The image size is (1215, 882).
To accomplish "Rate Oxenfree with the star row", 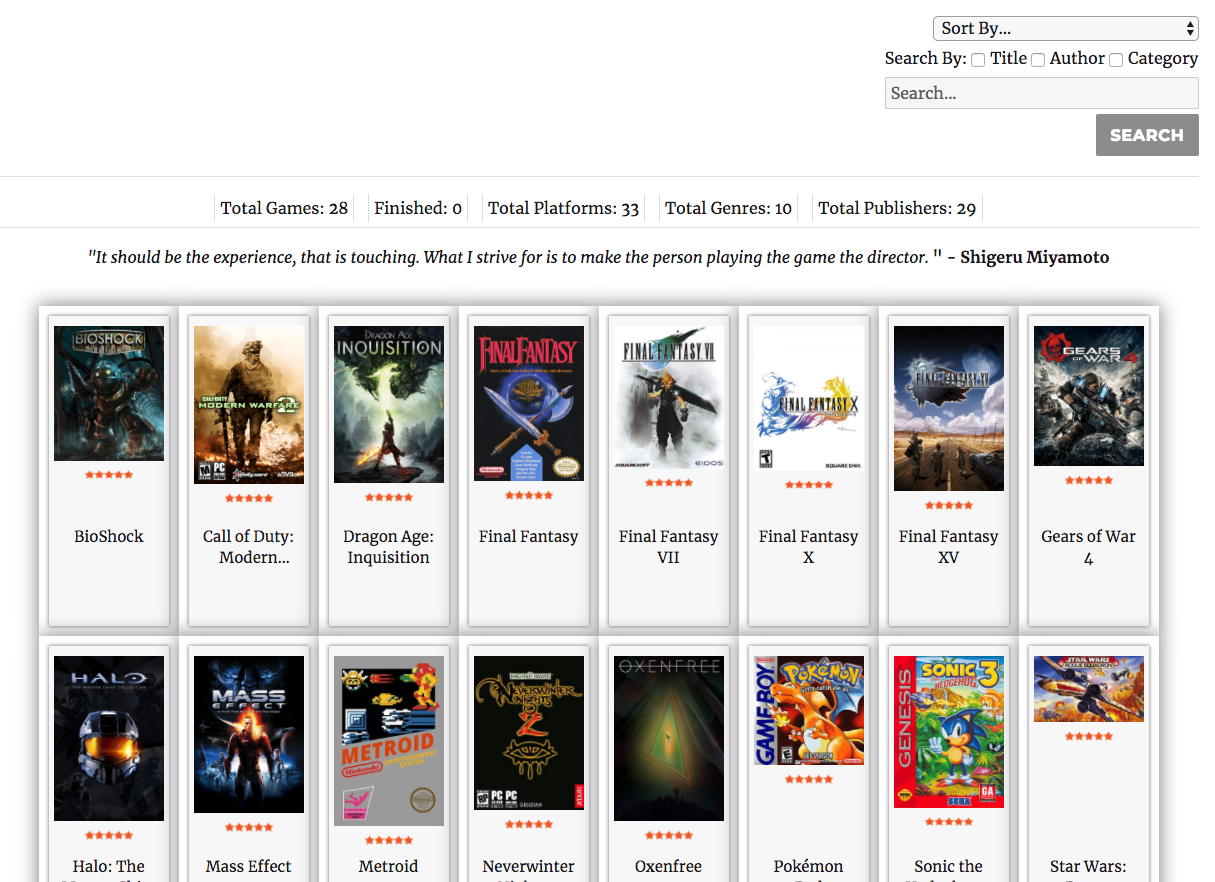I will pyautogui.click(x=669, y=835).
